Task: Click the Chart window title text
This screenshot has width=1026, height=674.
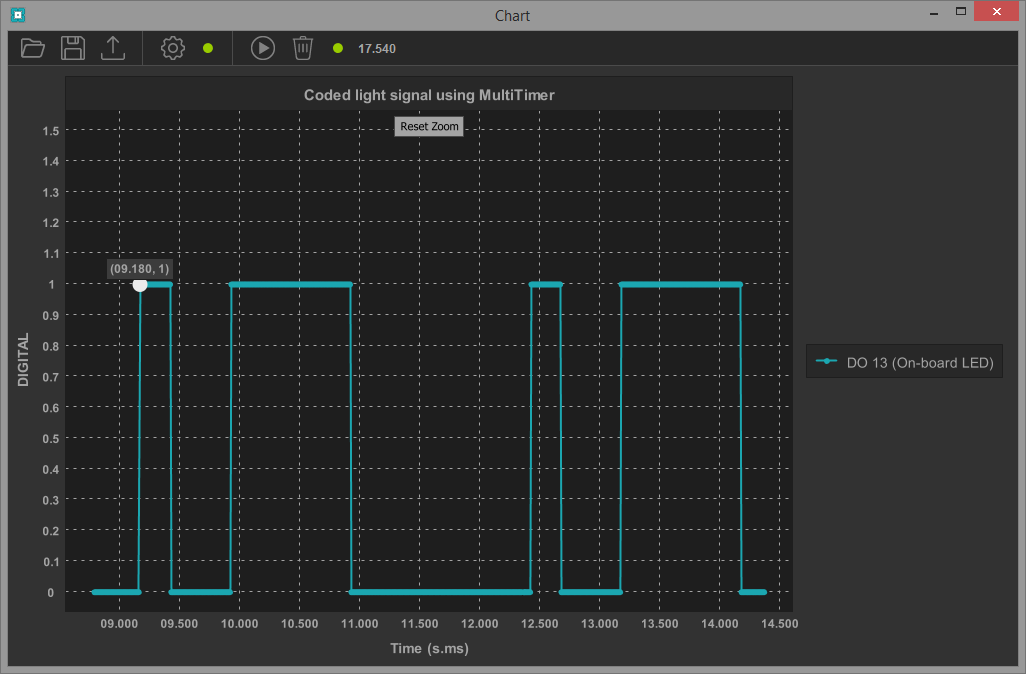Action: point(512,16)
